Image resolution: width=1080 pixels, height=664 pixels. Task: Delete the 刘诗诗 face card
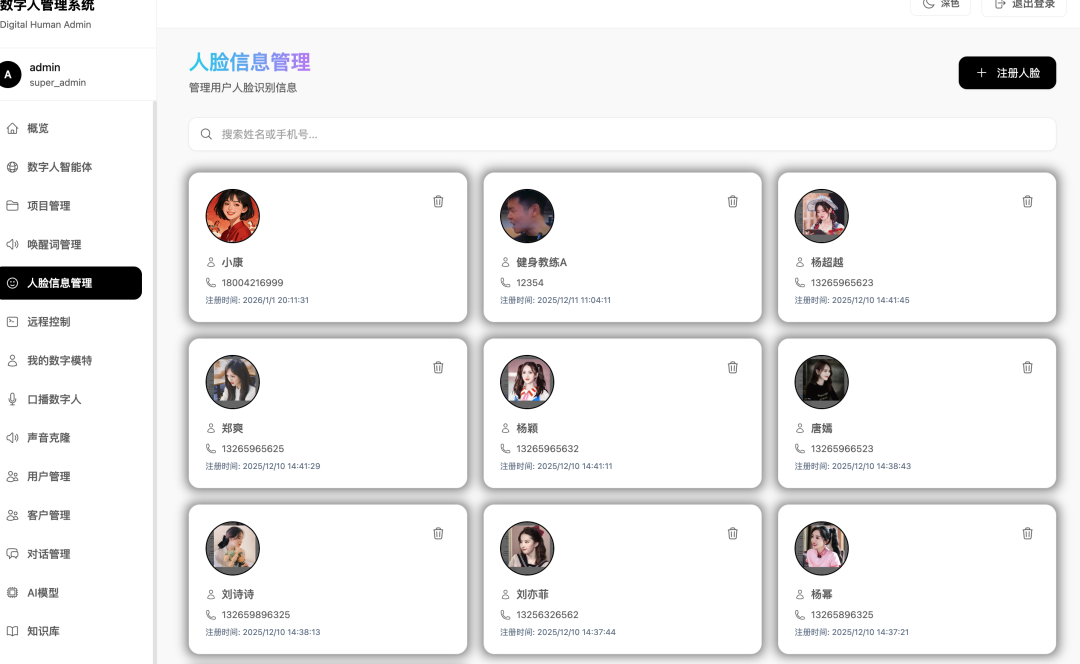pos(438,534)
